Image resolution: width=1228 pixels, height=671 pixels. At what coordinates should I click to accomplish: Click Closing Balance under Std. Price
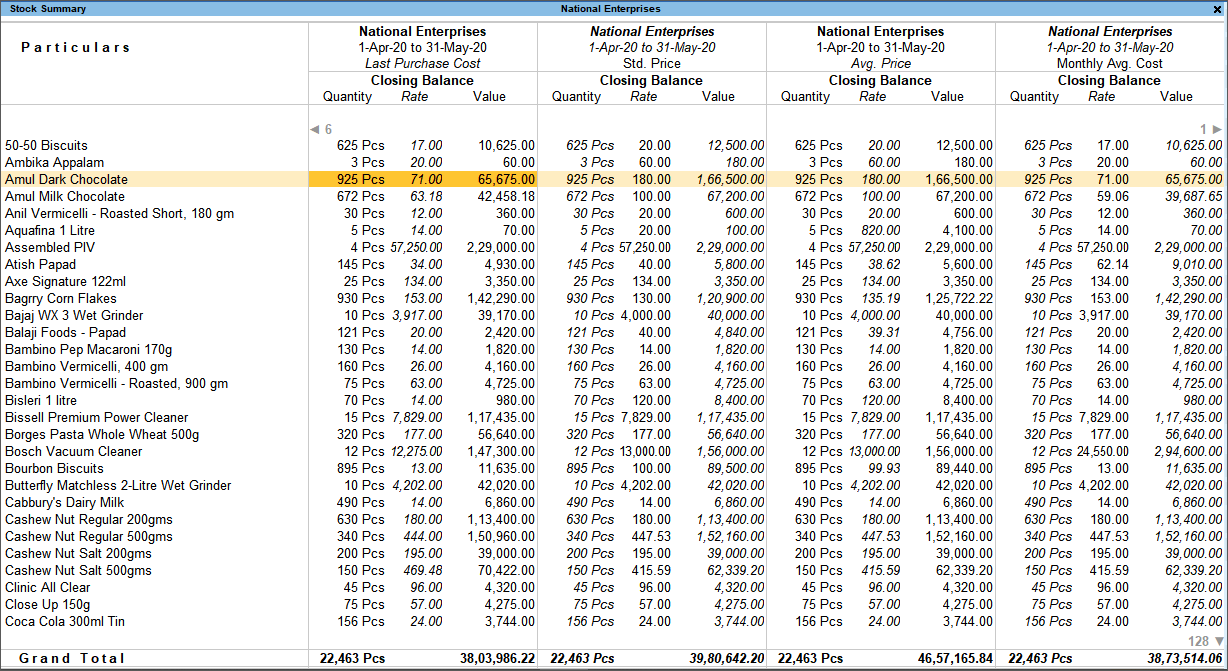651,80
